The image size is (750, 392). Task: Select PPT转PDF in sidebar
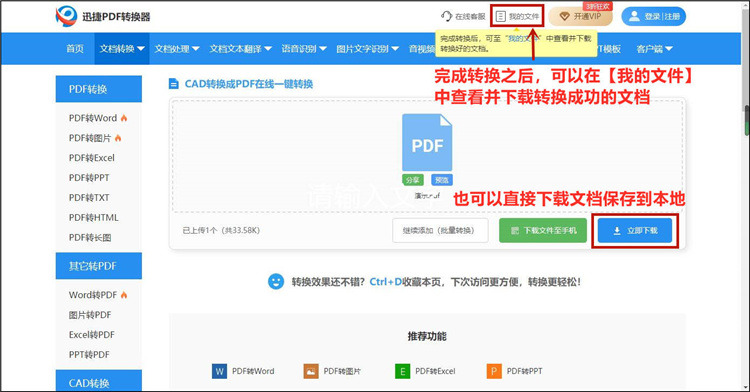point(89,355)
